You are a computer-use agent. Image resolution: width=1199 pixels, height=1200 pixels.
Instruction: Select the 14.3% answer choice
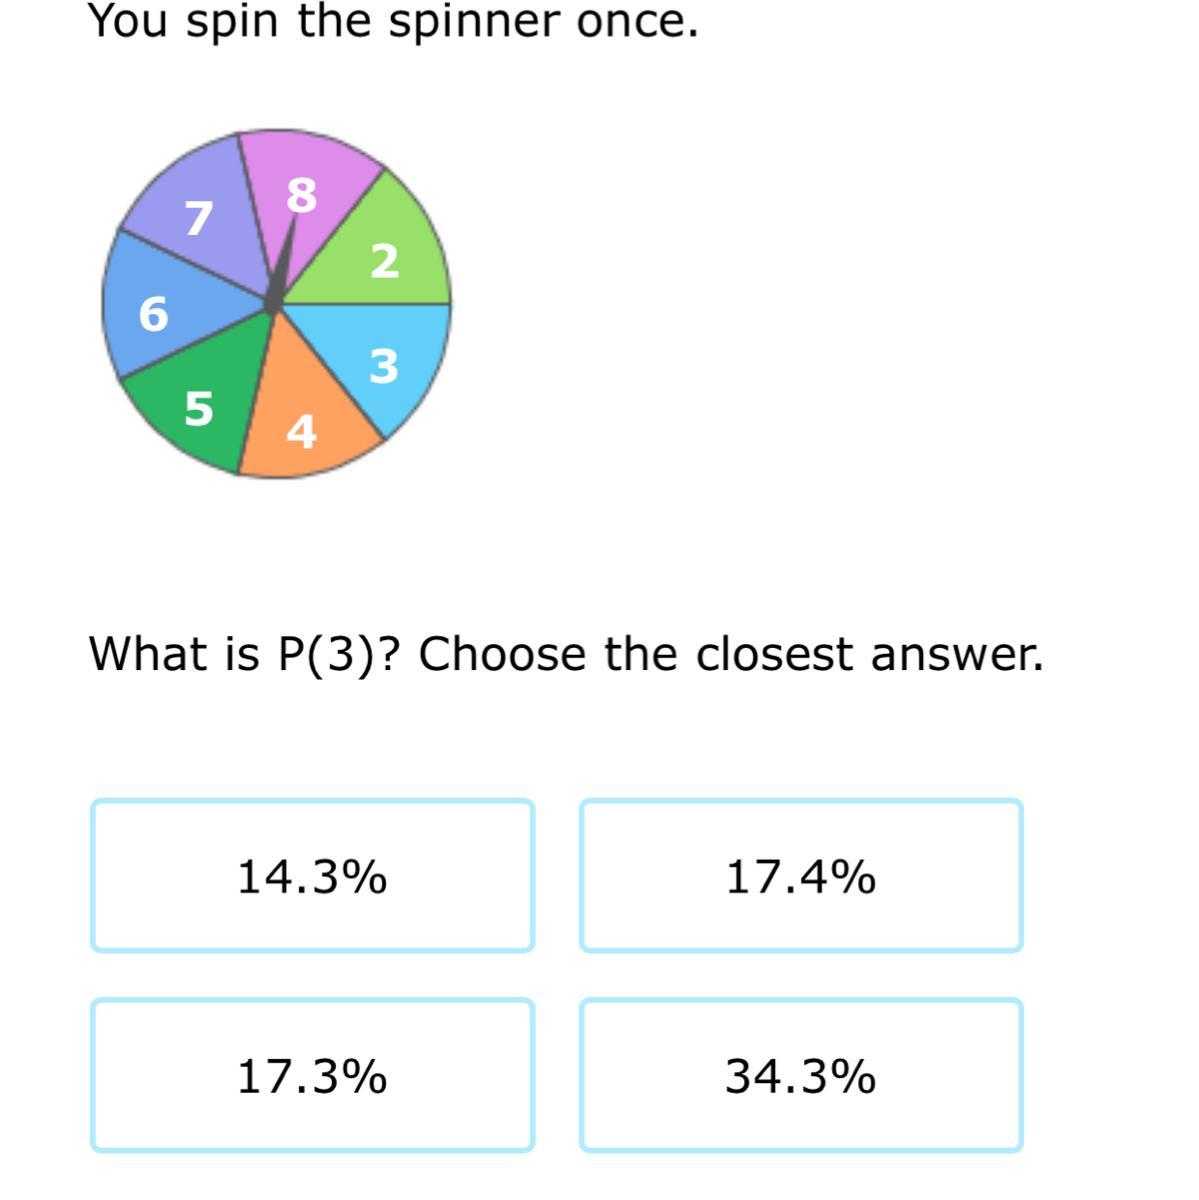(x=312, y=876)
